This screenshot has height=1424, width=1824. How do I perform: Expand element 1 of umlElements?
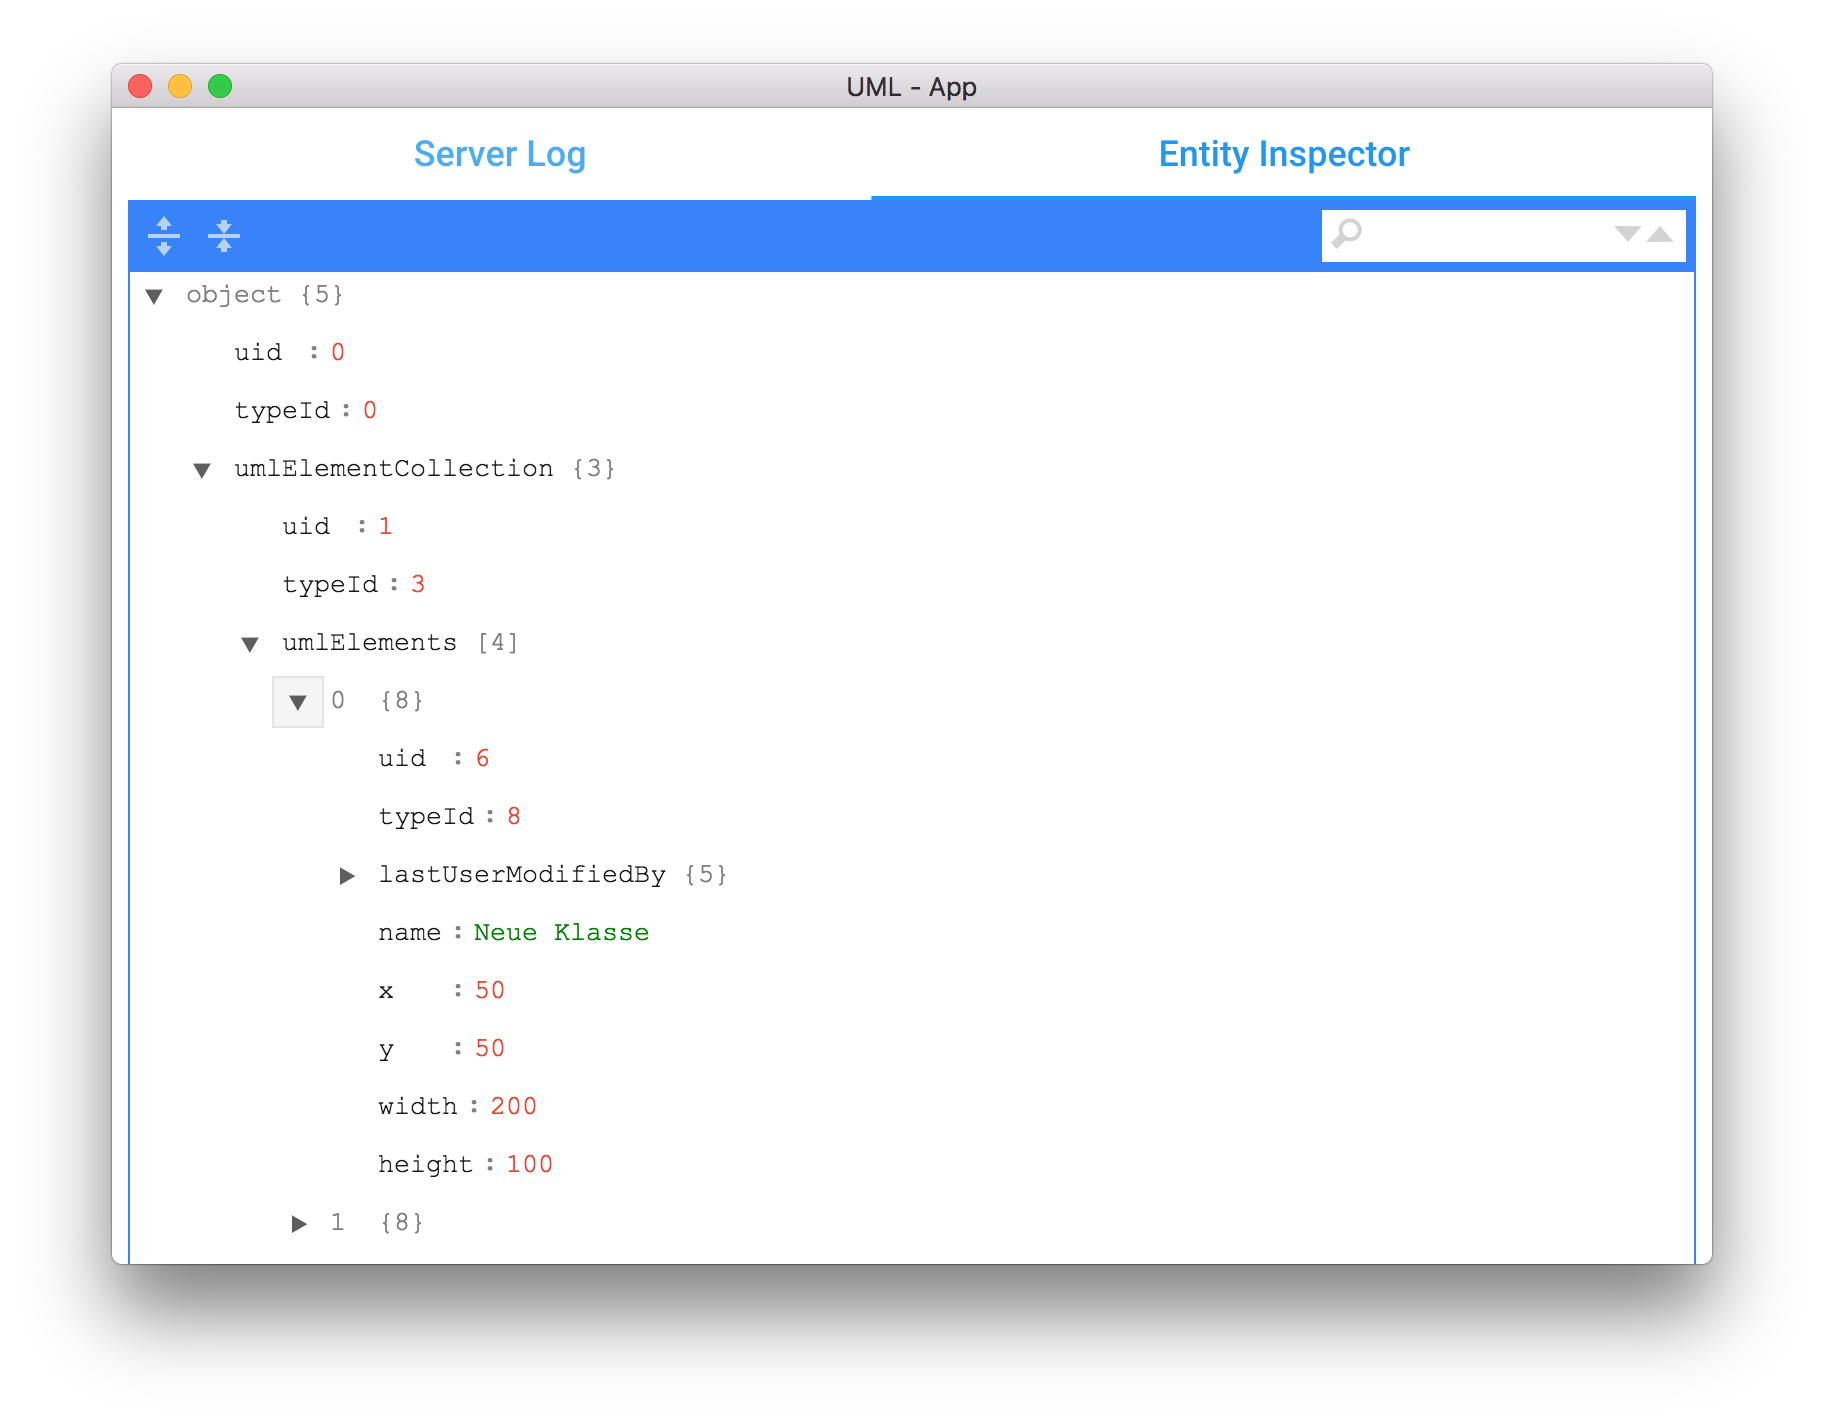pyautogui.click(x=299, y=1224)
